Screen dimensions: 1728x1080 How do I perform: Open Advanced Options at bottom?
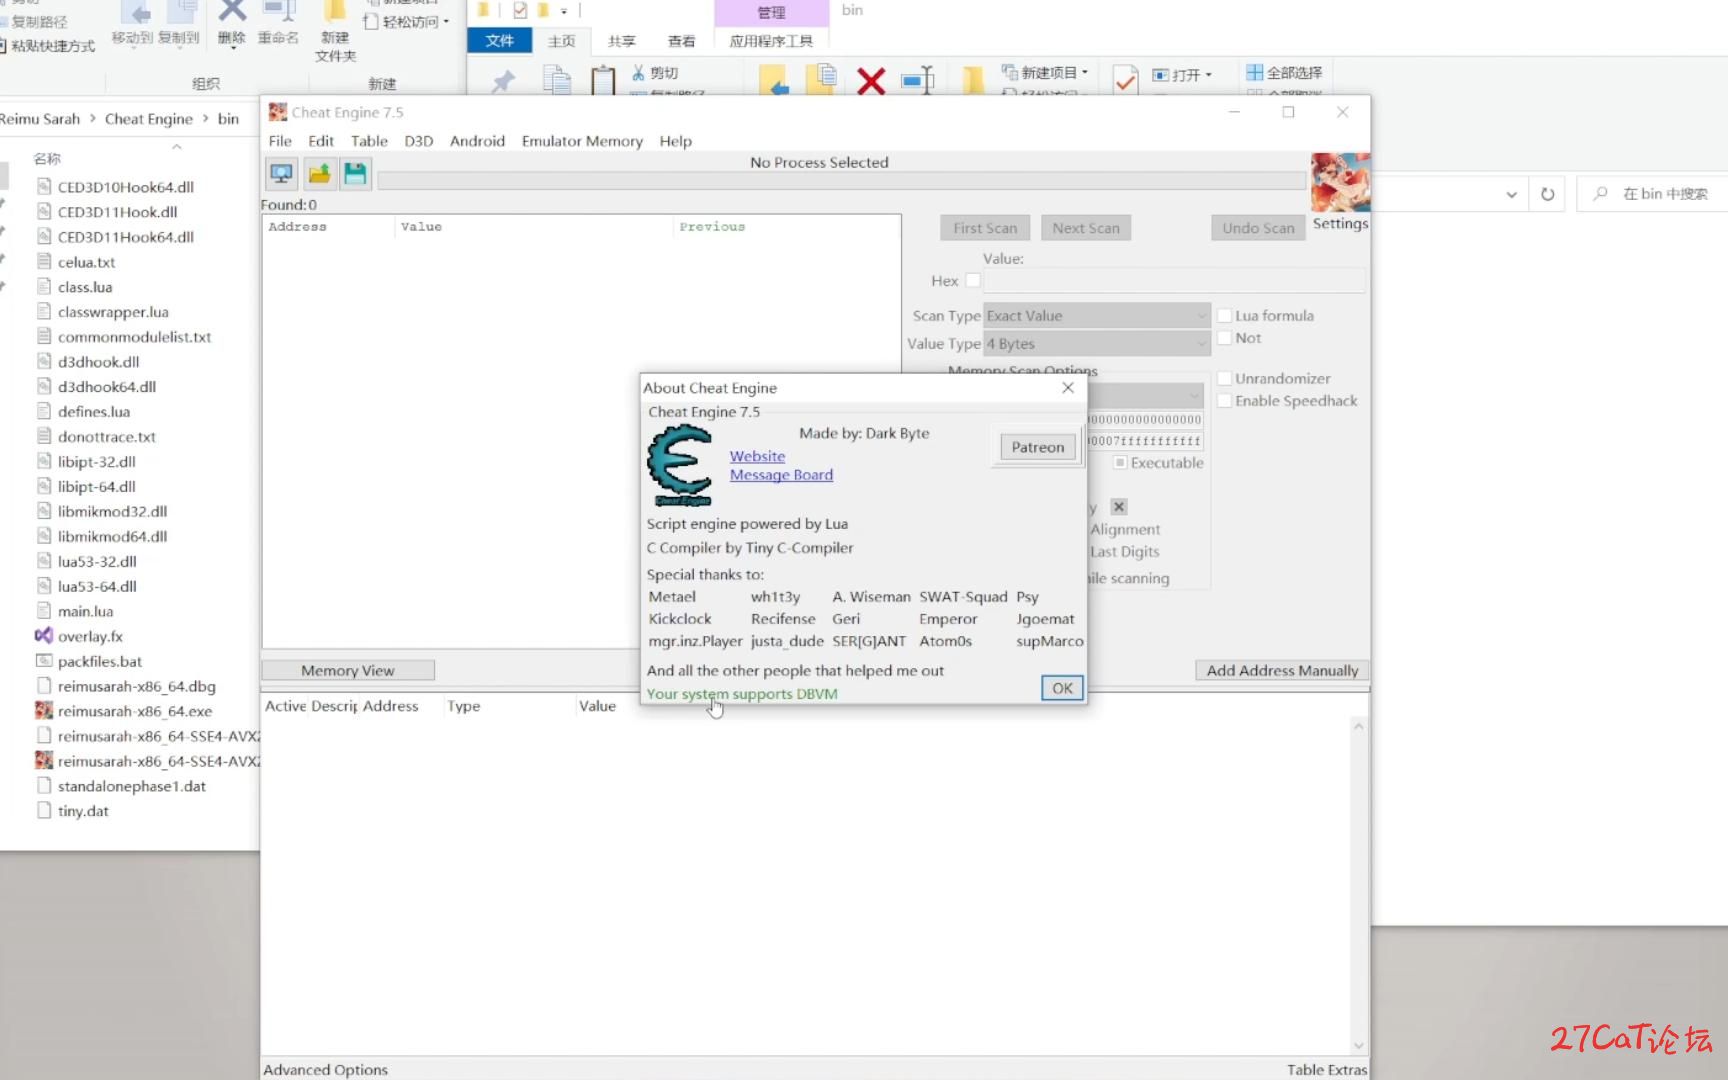[x=325, y=1070]
